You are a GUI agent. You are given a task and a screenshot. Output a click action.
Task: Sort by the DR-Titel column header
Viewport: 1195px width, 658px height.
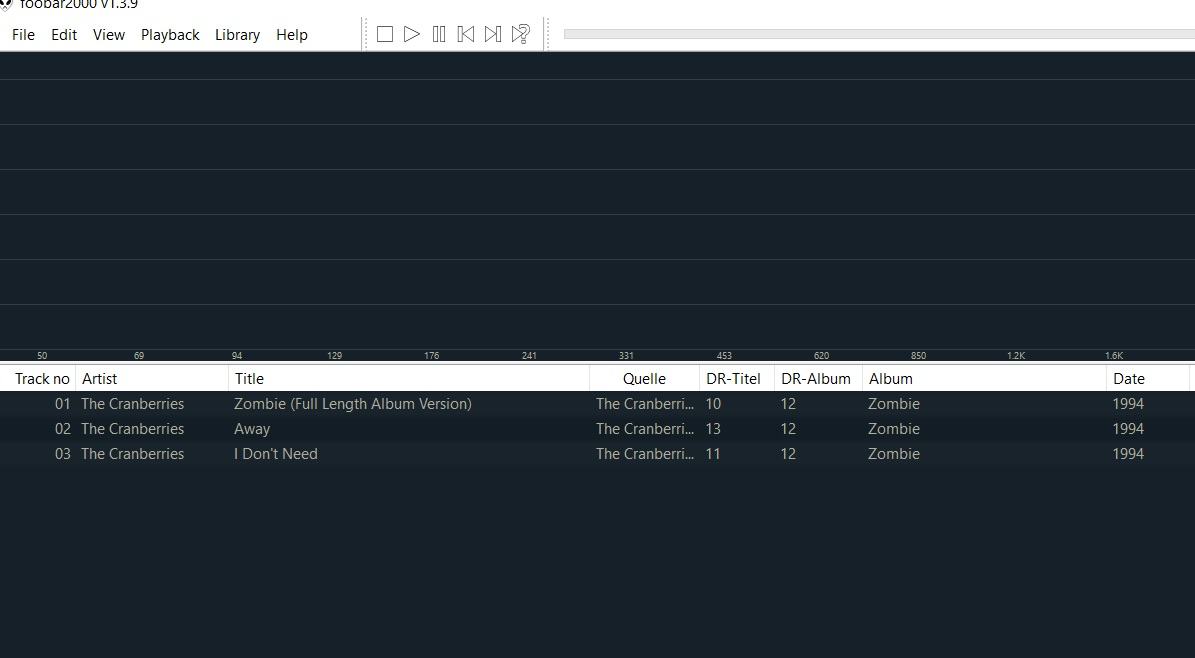coord(737,379)
